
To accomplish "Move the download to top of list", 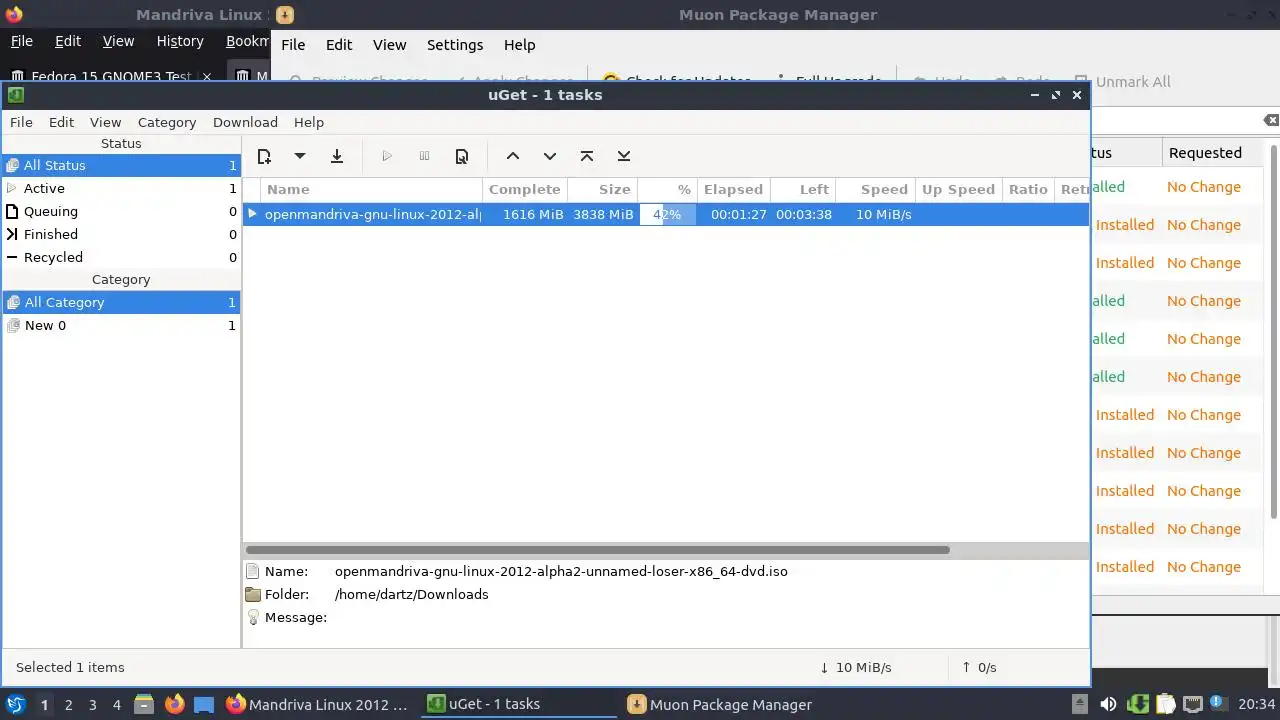I will click(587, 156).
